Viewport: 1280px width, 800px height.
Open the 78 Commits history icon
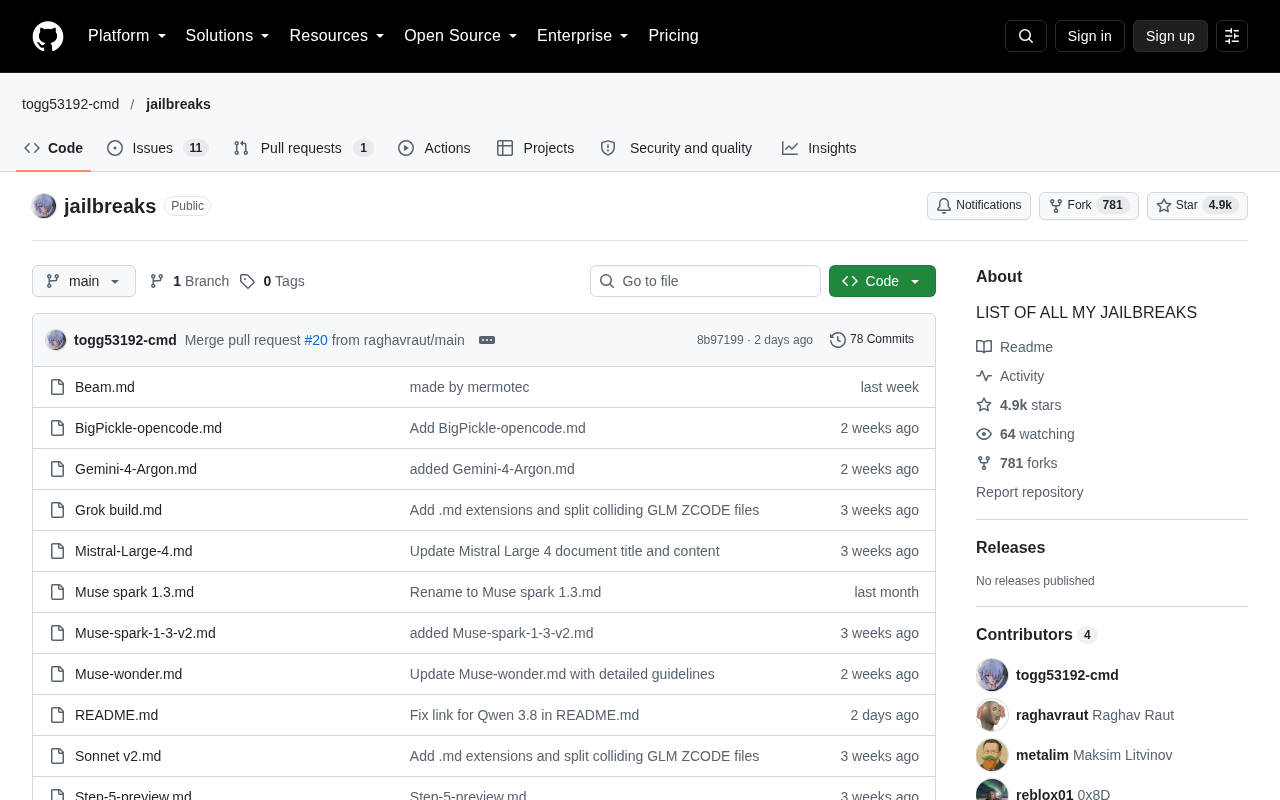[838, 340]
